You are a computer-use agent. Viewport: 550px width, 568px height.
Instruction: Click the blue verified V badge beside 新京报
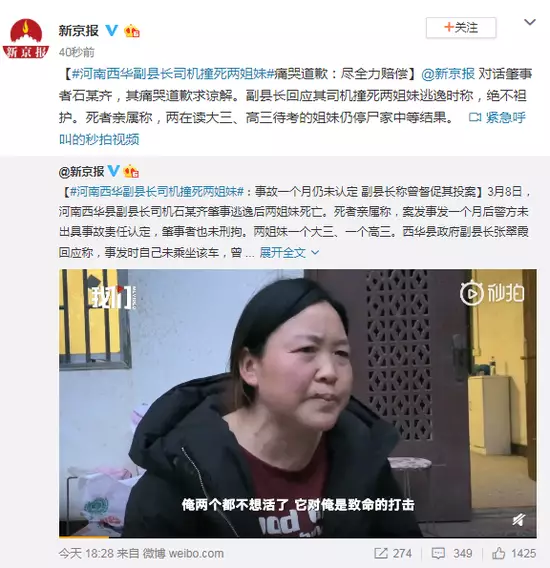point(112,31)
